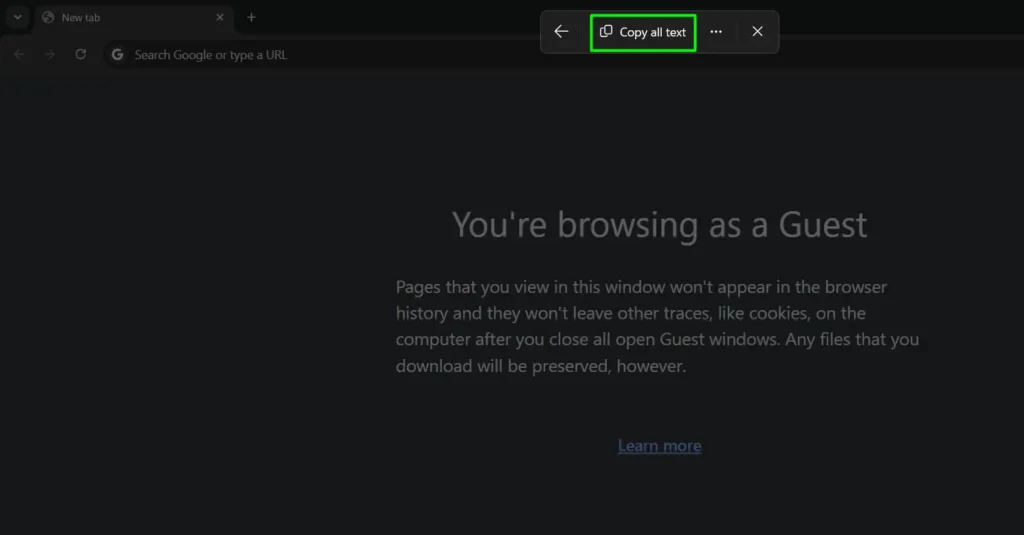Click the Google logo in the address bar
Screen dimensions: 1024x535
pos(118,55)
